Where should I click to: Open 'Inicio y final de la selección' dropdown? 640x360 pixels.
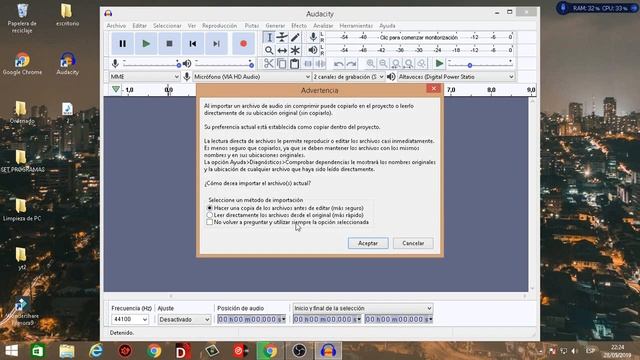362,308
